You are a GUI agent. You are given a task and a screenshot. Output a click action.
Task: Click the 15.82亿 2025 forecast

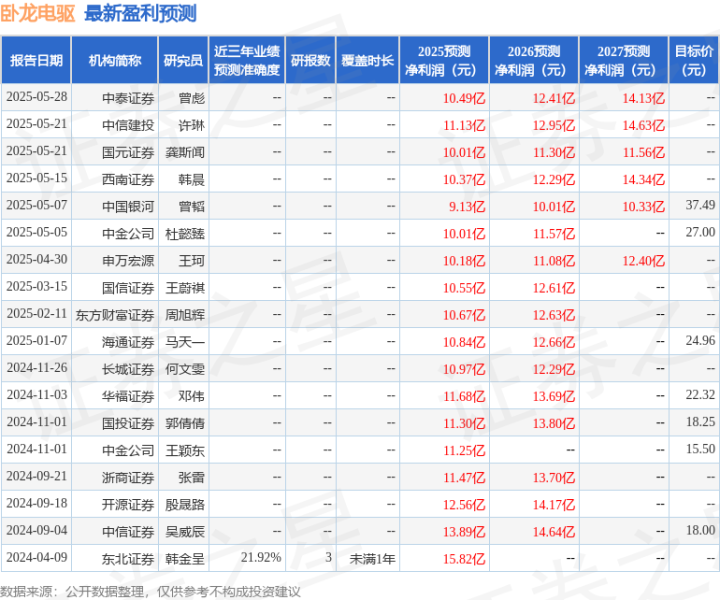[x=464, y=558]
